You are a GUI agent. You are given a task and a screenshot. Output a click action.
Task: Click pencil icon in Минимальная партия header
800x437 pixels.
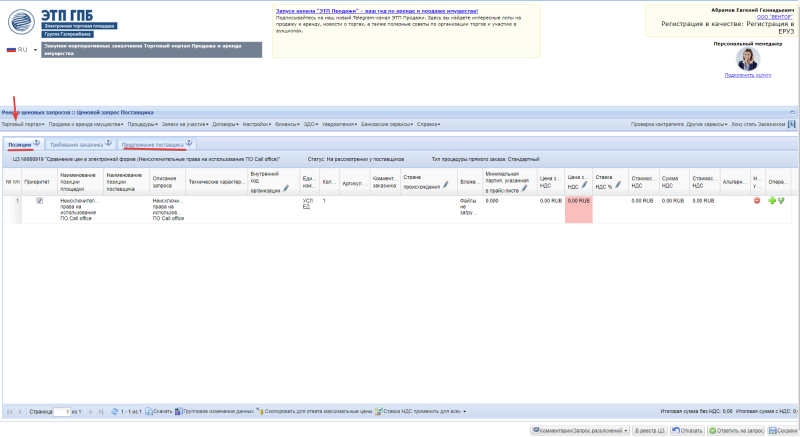click(x=524, y=189)
